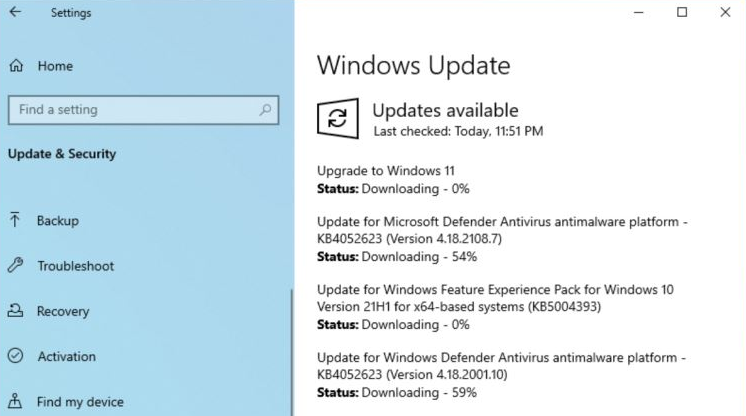Close the Settings window

(725, 12)
